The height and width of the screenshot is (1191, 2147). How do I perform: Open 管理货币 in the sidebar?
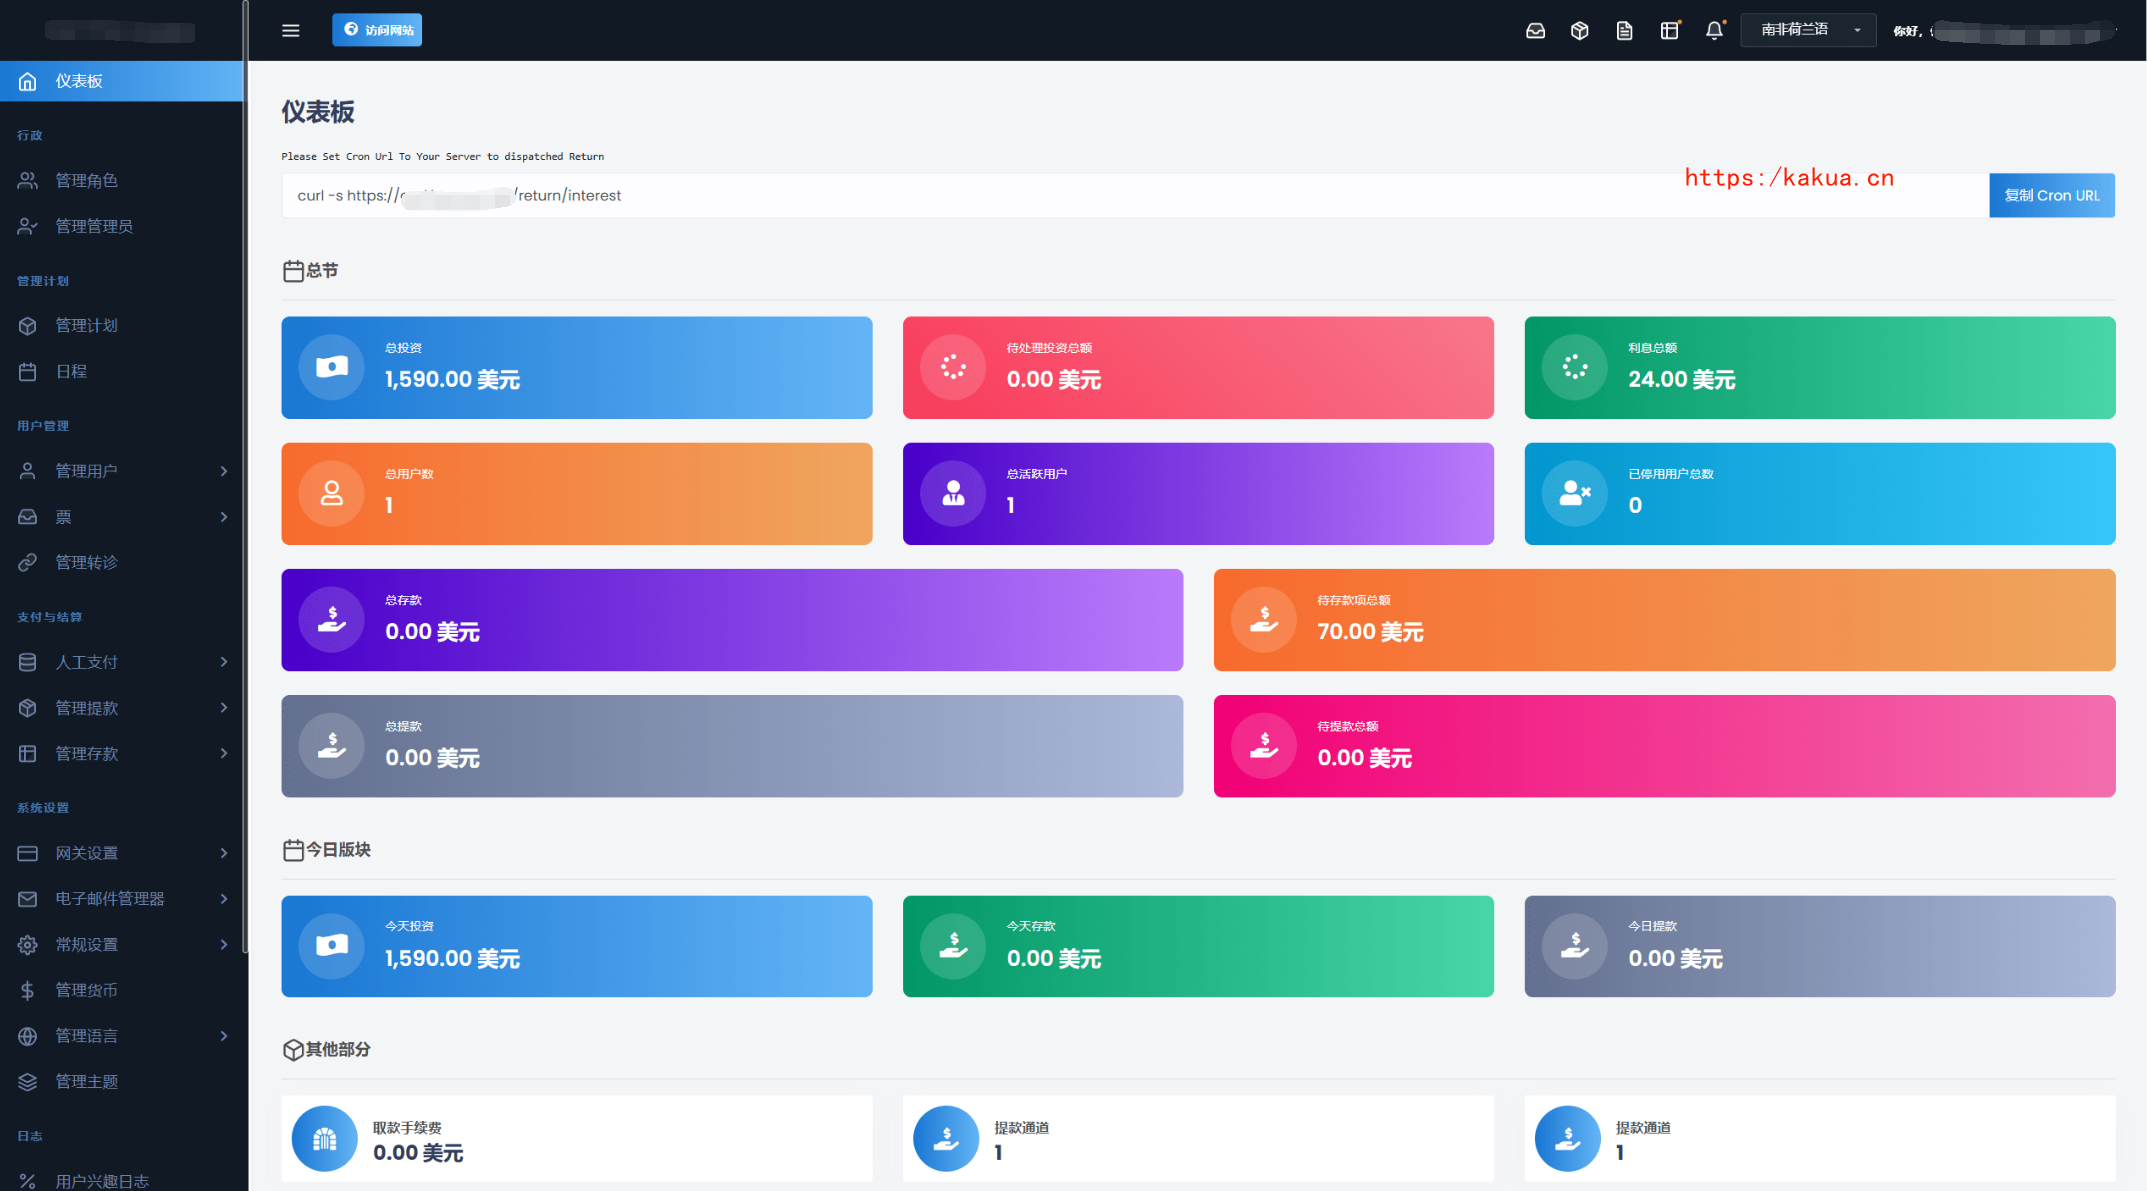122,990
